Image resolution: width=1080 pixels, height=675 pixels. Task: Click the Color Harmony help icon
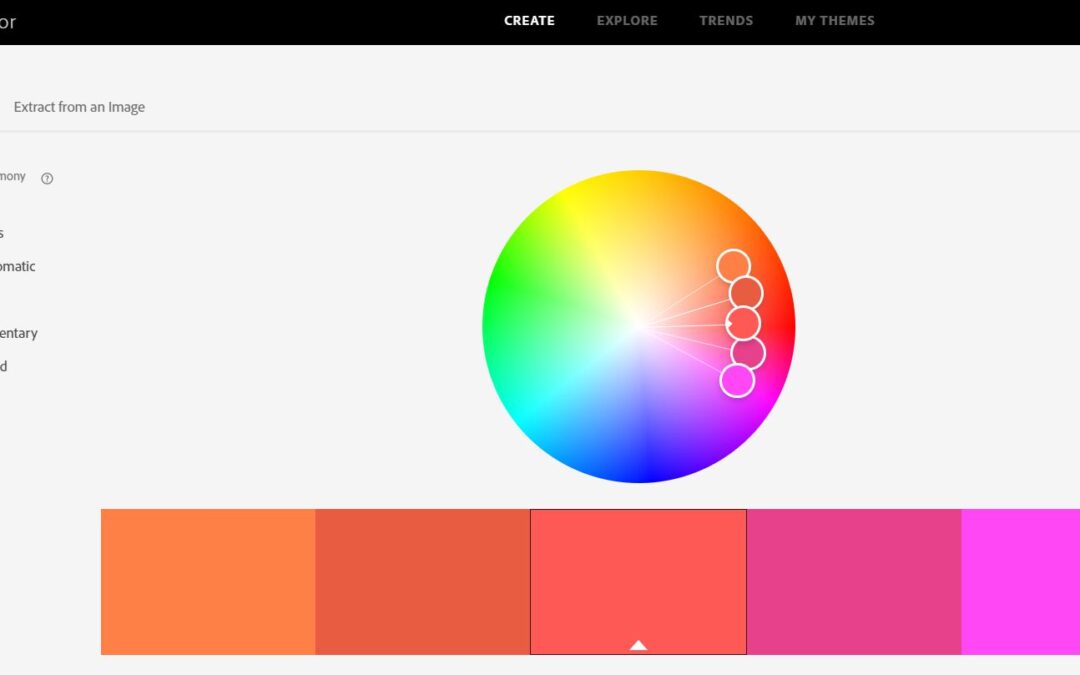pos(46,177)
